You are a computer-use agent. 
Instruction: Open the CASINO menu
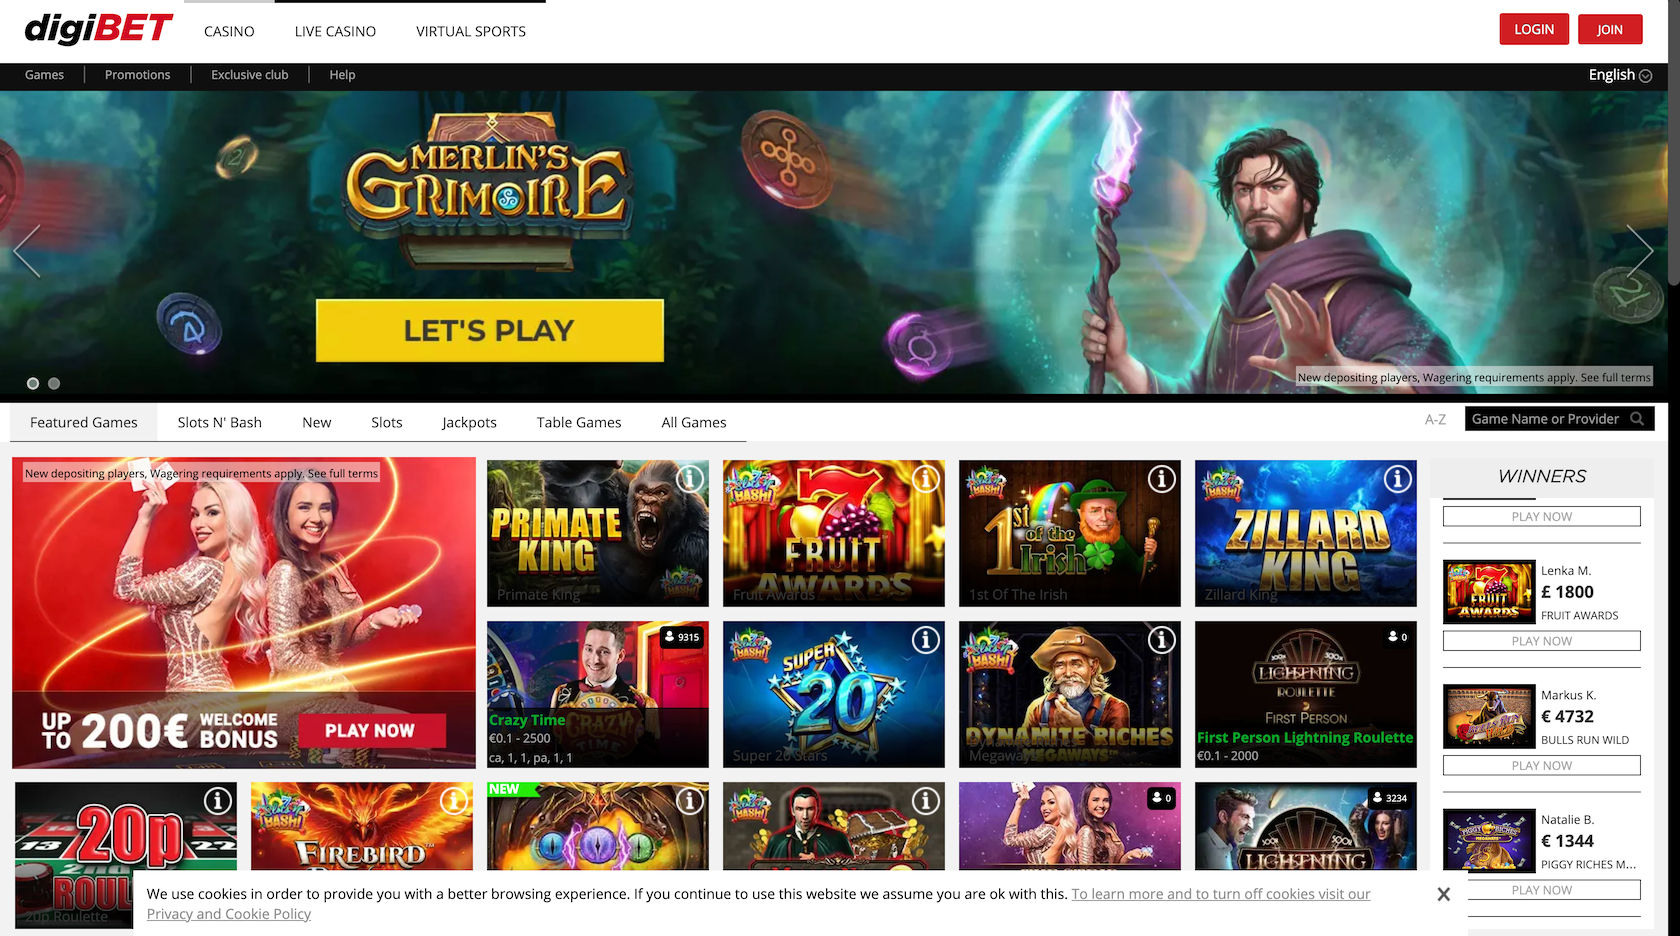(x=229, y=31)
